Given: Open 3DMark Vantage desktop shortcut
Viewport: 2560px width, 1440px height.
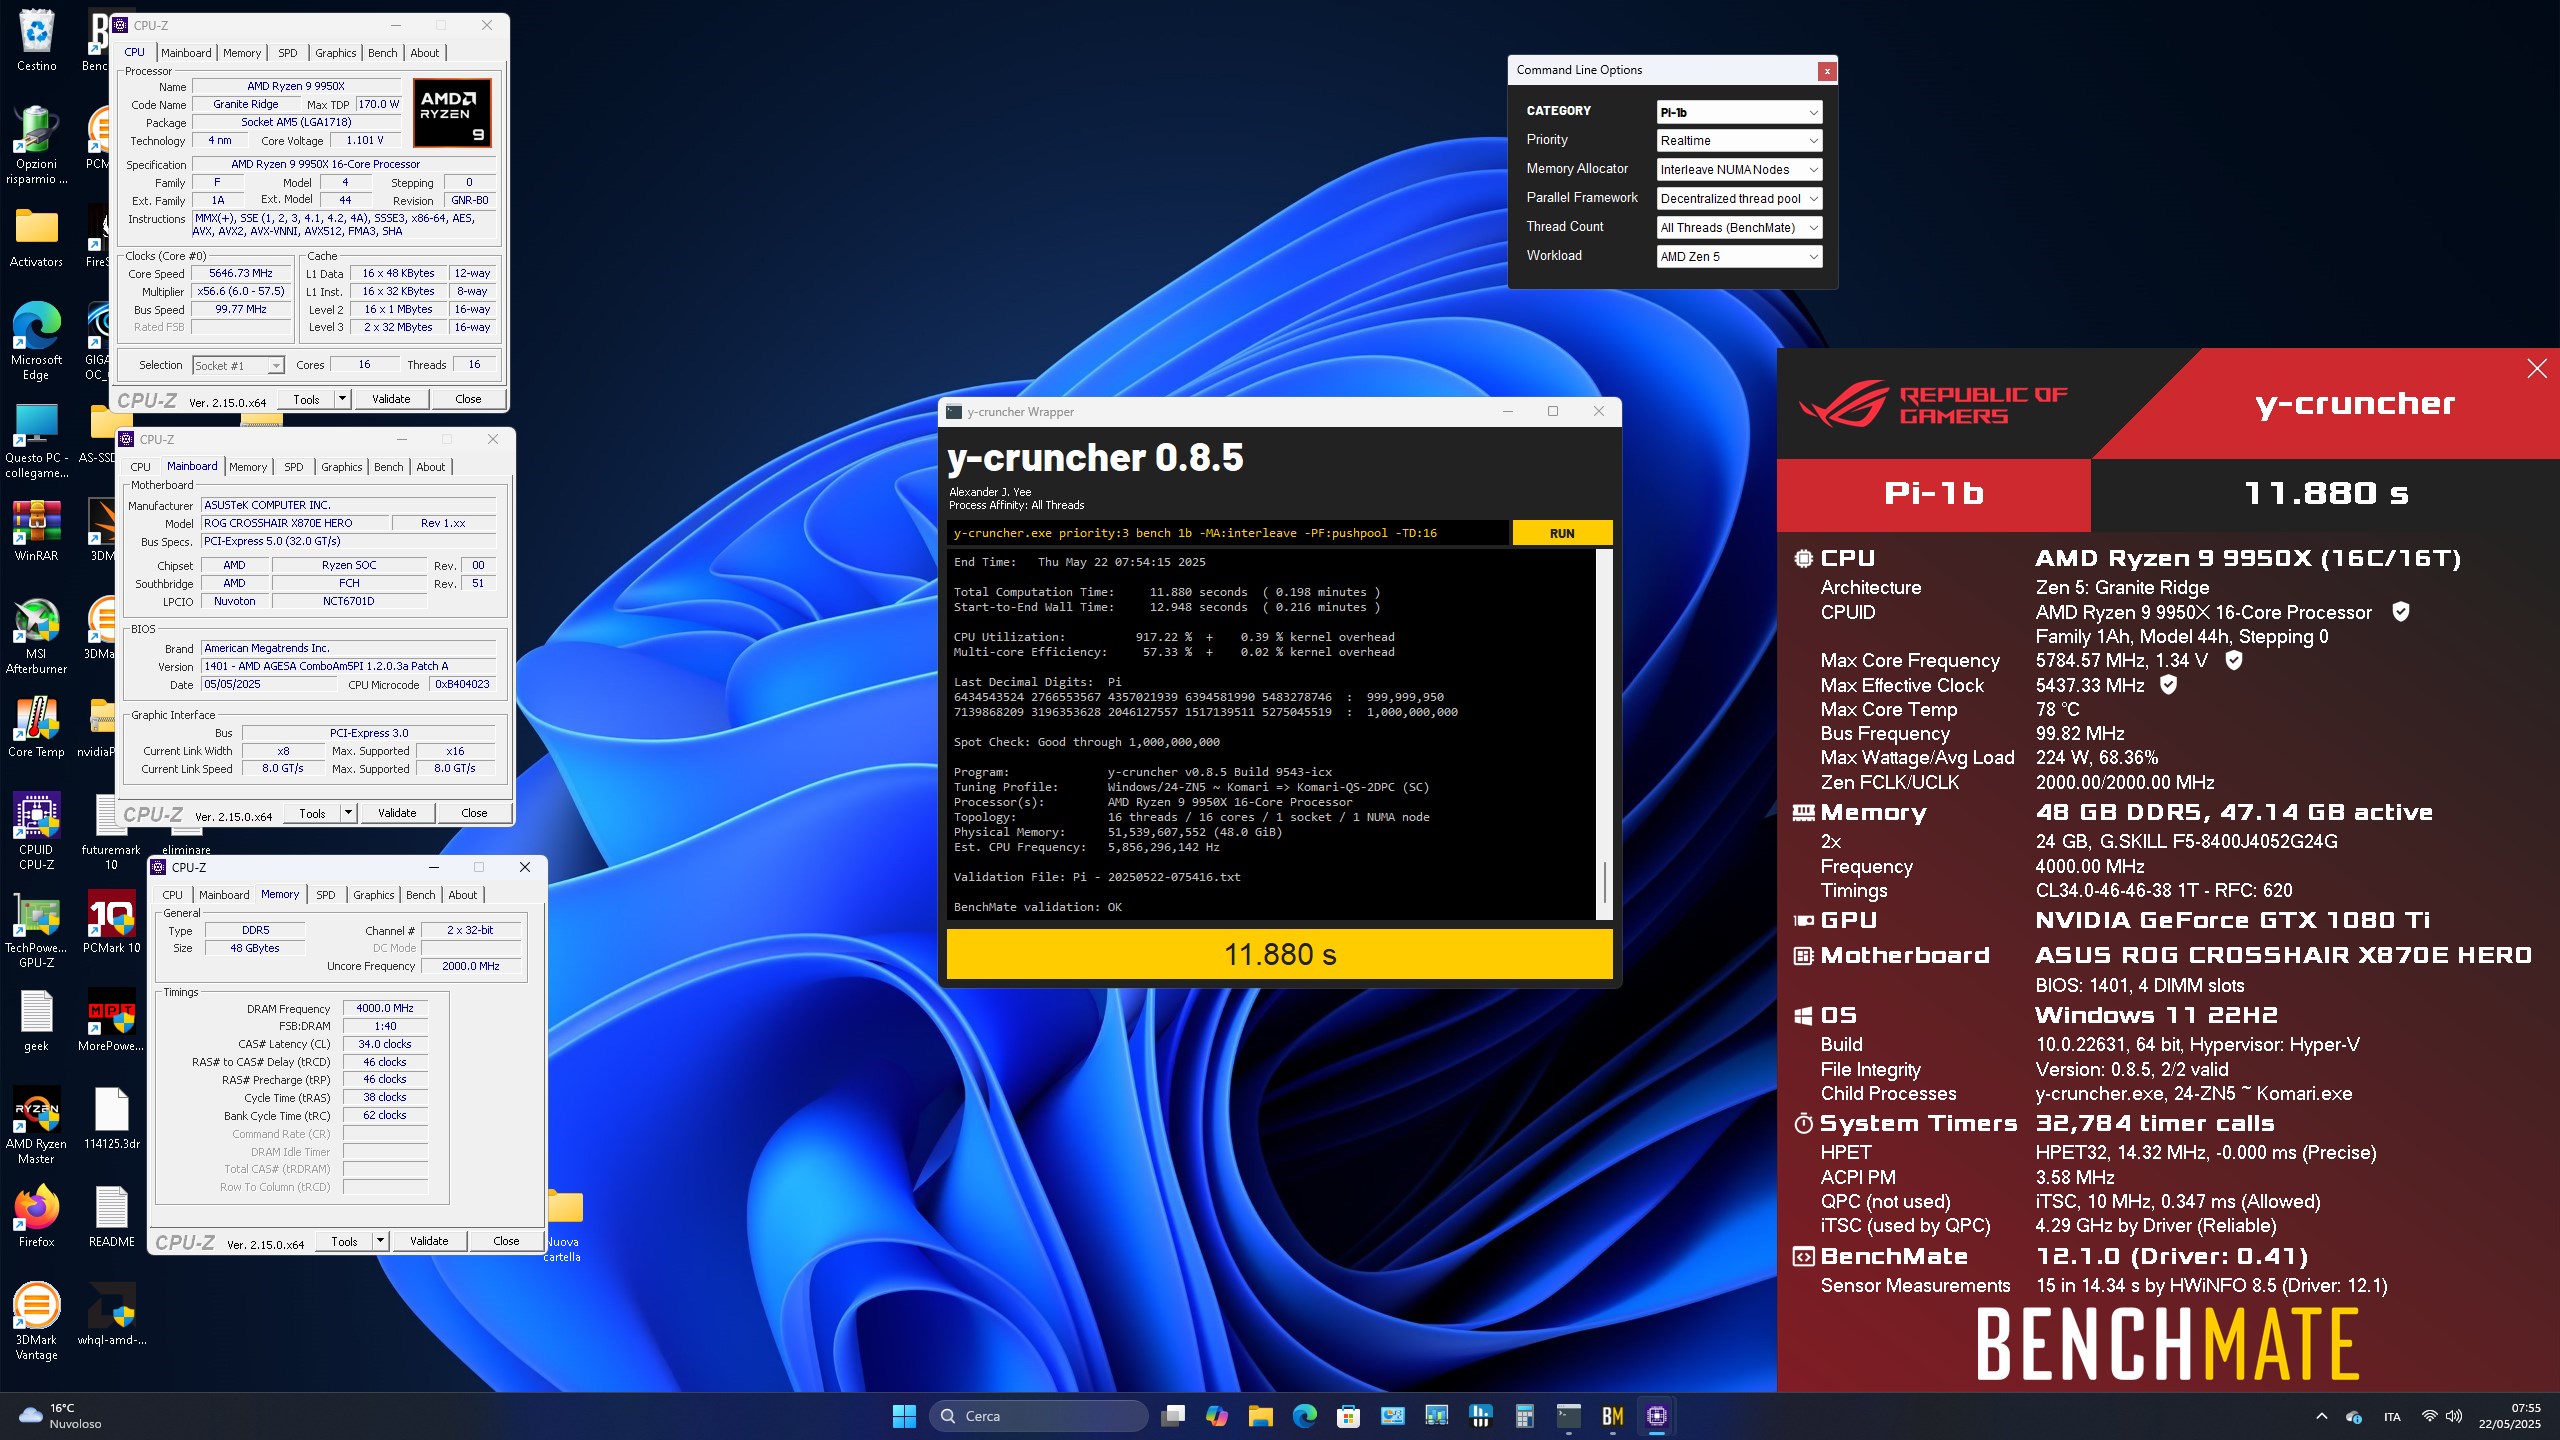Looking at the screenshot, I should 37,1320.
